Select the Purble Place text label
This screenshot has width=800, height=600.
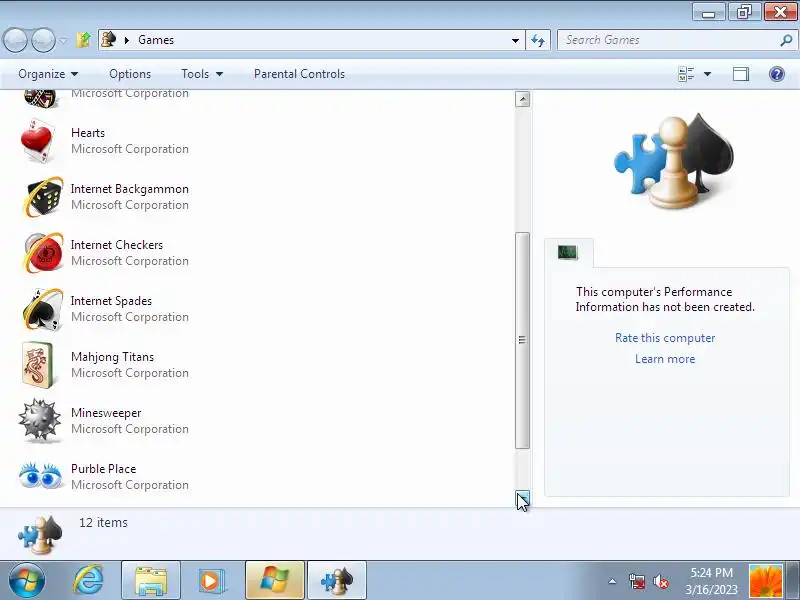tap(104, 469)
